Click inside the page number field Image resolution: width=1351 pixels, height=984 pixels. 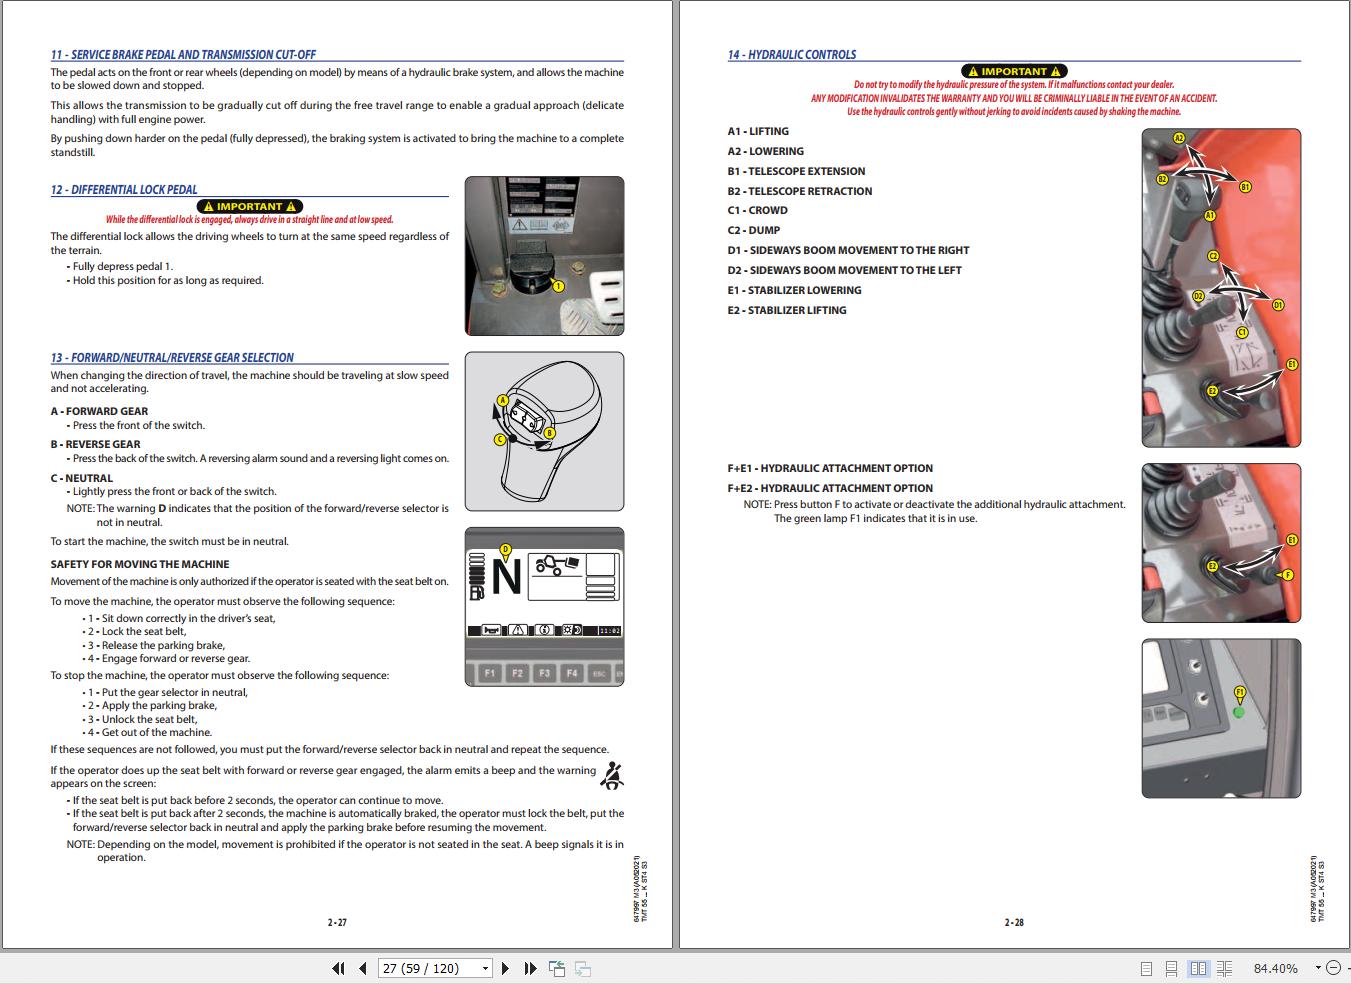[x=425, y=968]
